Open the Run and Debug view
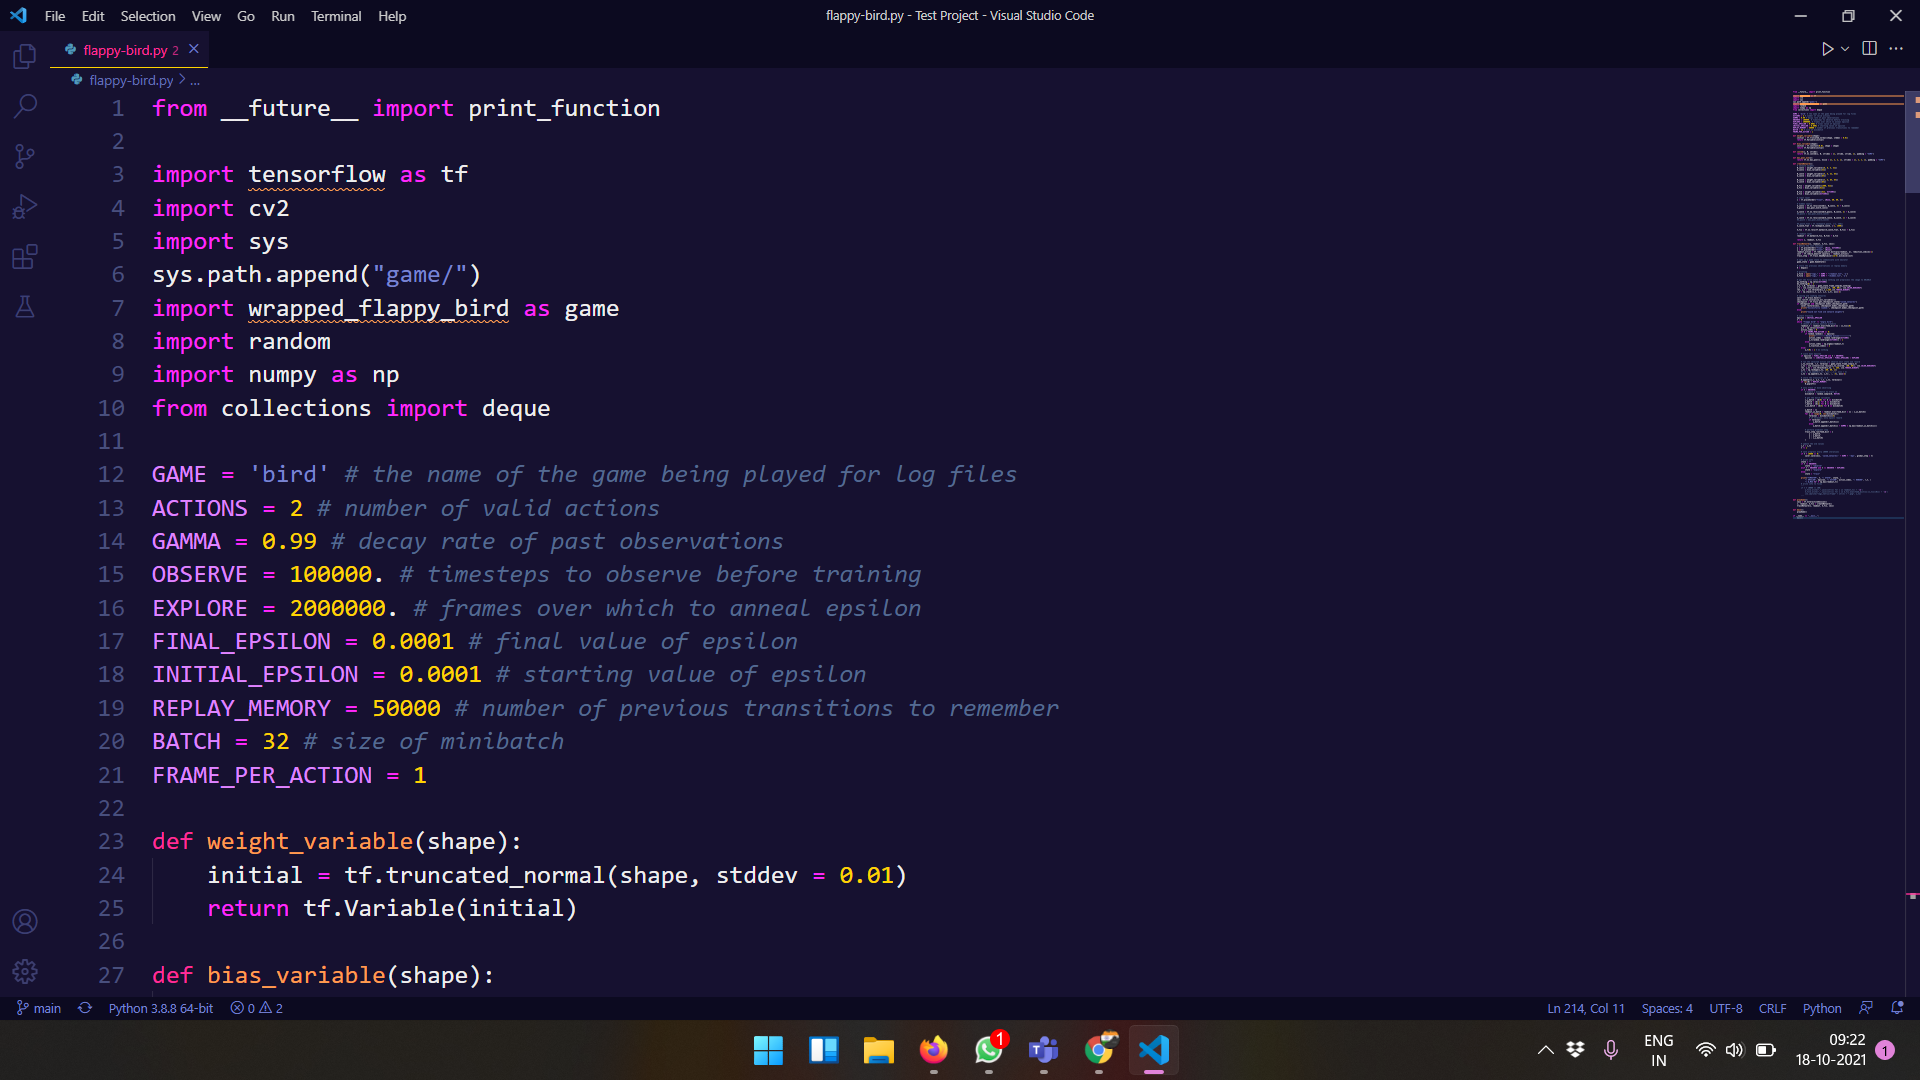The height and width of the screenshot is (1080, 1920). [25, 206]
